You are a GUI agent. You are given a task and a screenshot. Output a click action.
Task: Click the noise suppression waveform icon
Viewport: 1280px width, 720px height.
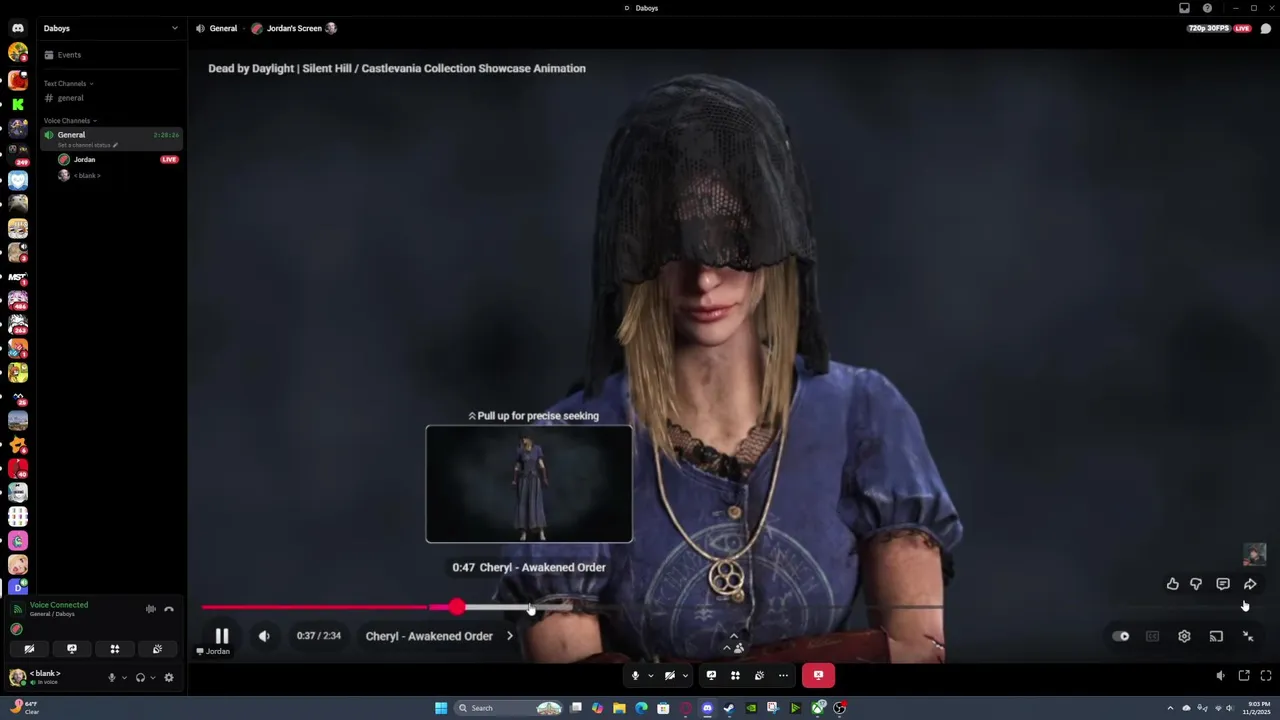point(151,609)
